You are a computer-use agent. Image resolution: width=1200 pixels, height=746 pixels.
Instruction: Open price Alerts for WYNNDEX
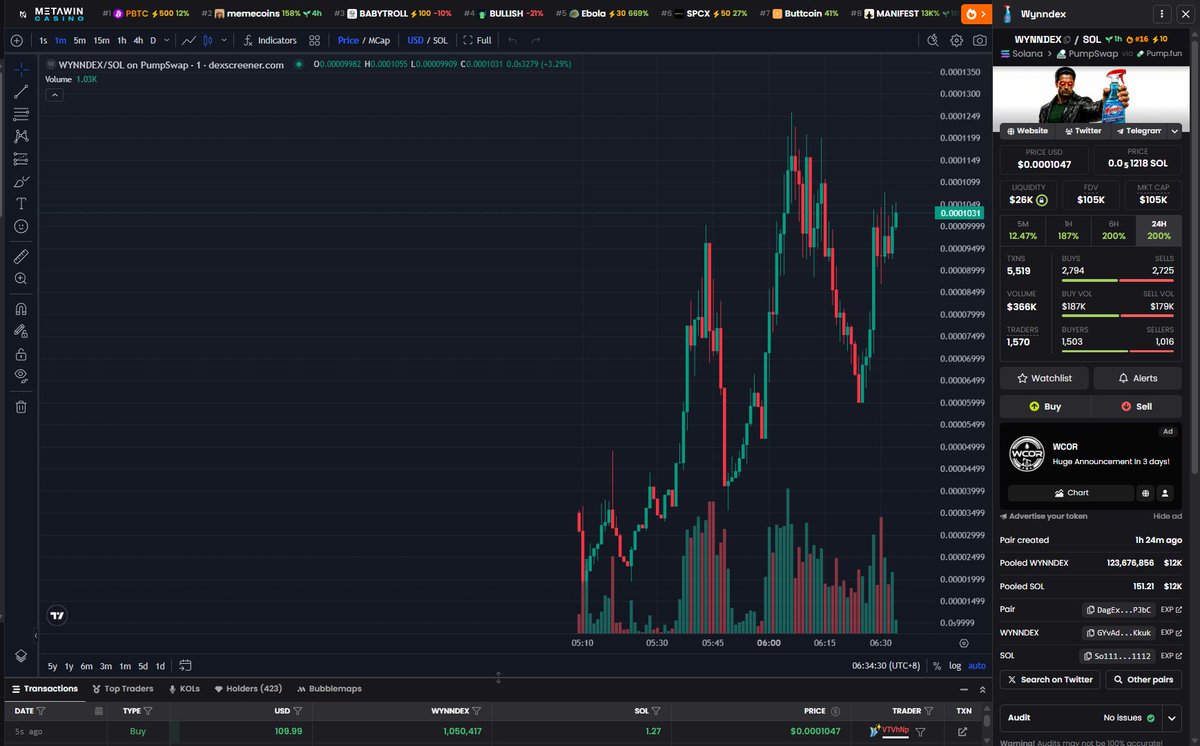[x=1138, y=378]
